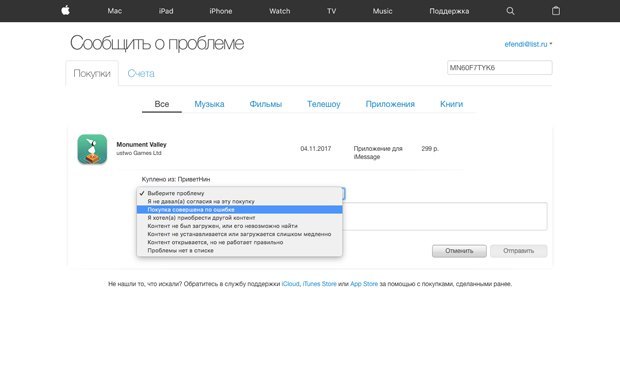Select the Приложения category filter
620x392 pixels.
[390, 104]
